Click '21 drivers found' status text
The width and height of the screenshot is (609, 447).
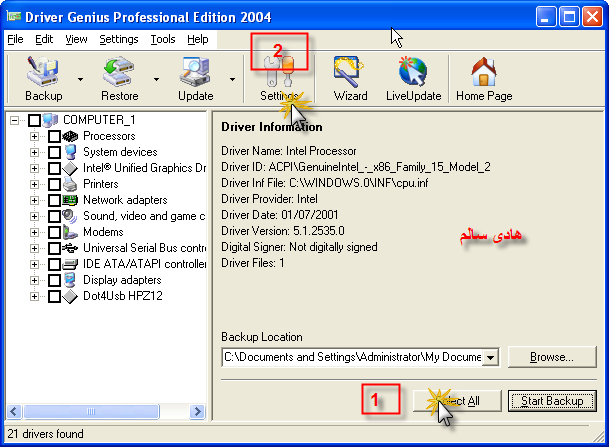coord(45,434)
